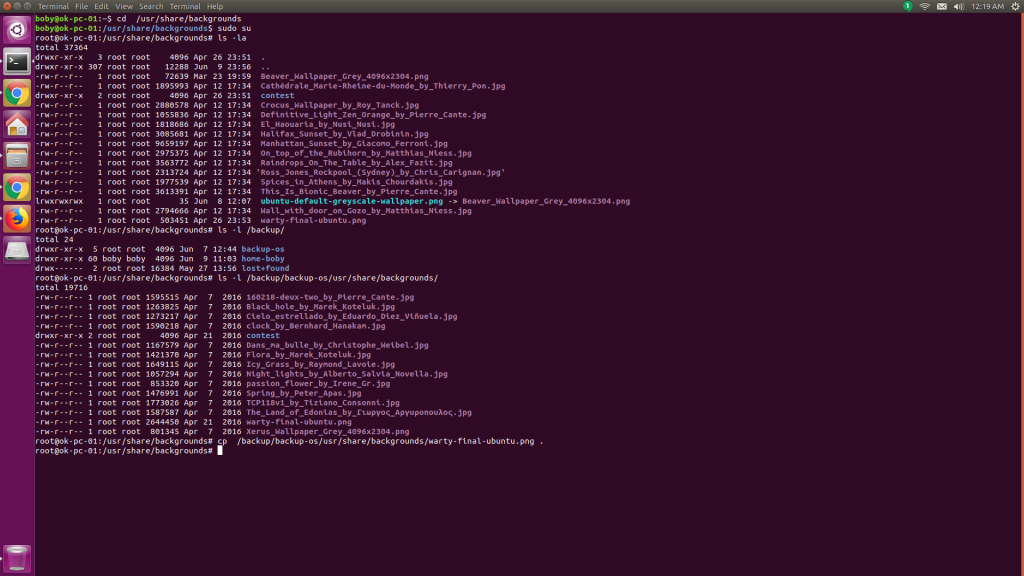Open the session gear menu

(1015, 8)
